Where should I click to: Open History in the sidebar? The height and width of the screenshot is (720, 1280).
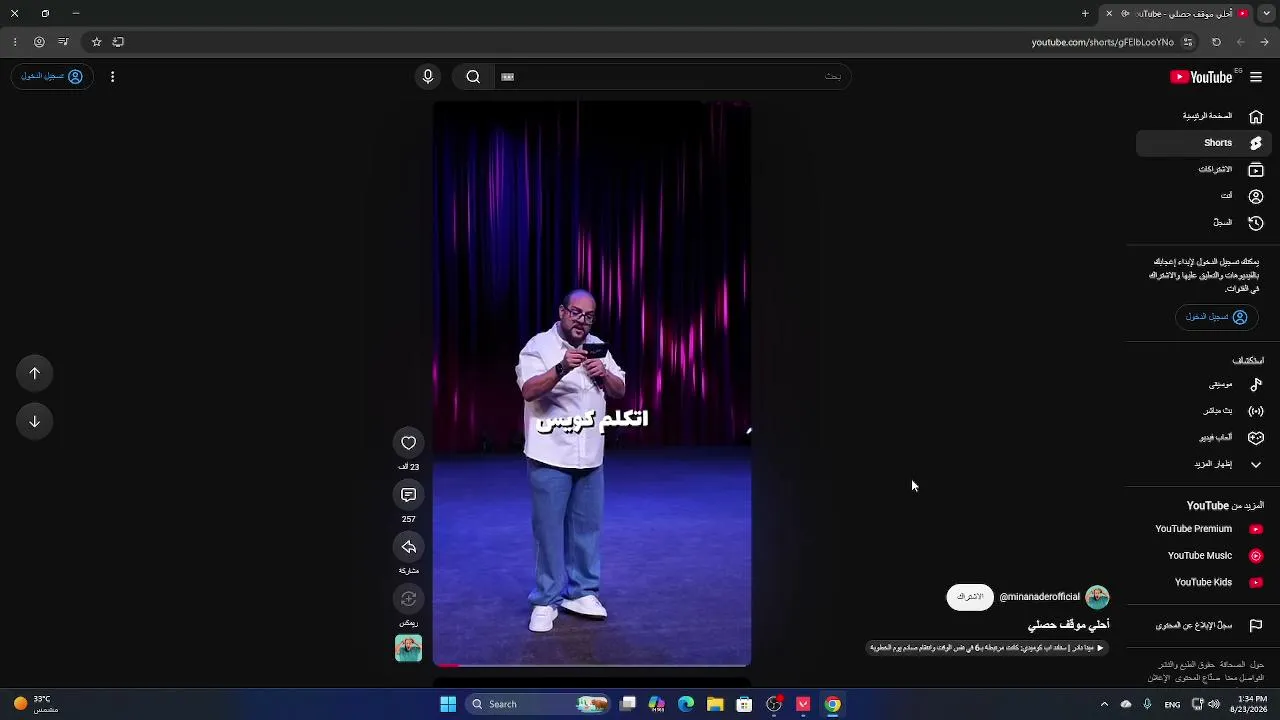coord(1202,223)
